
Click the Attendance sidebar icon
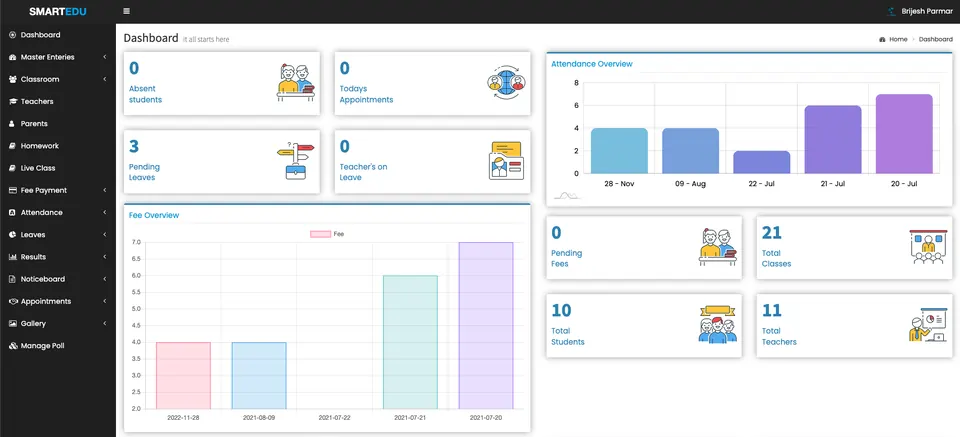coord(12,212)
